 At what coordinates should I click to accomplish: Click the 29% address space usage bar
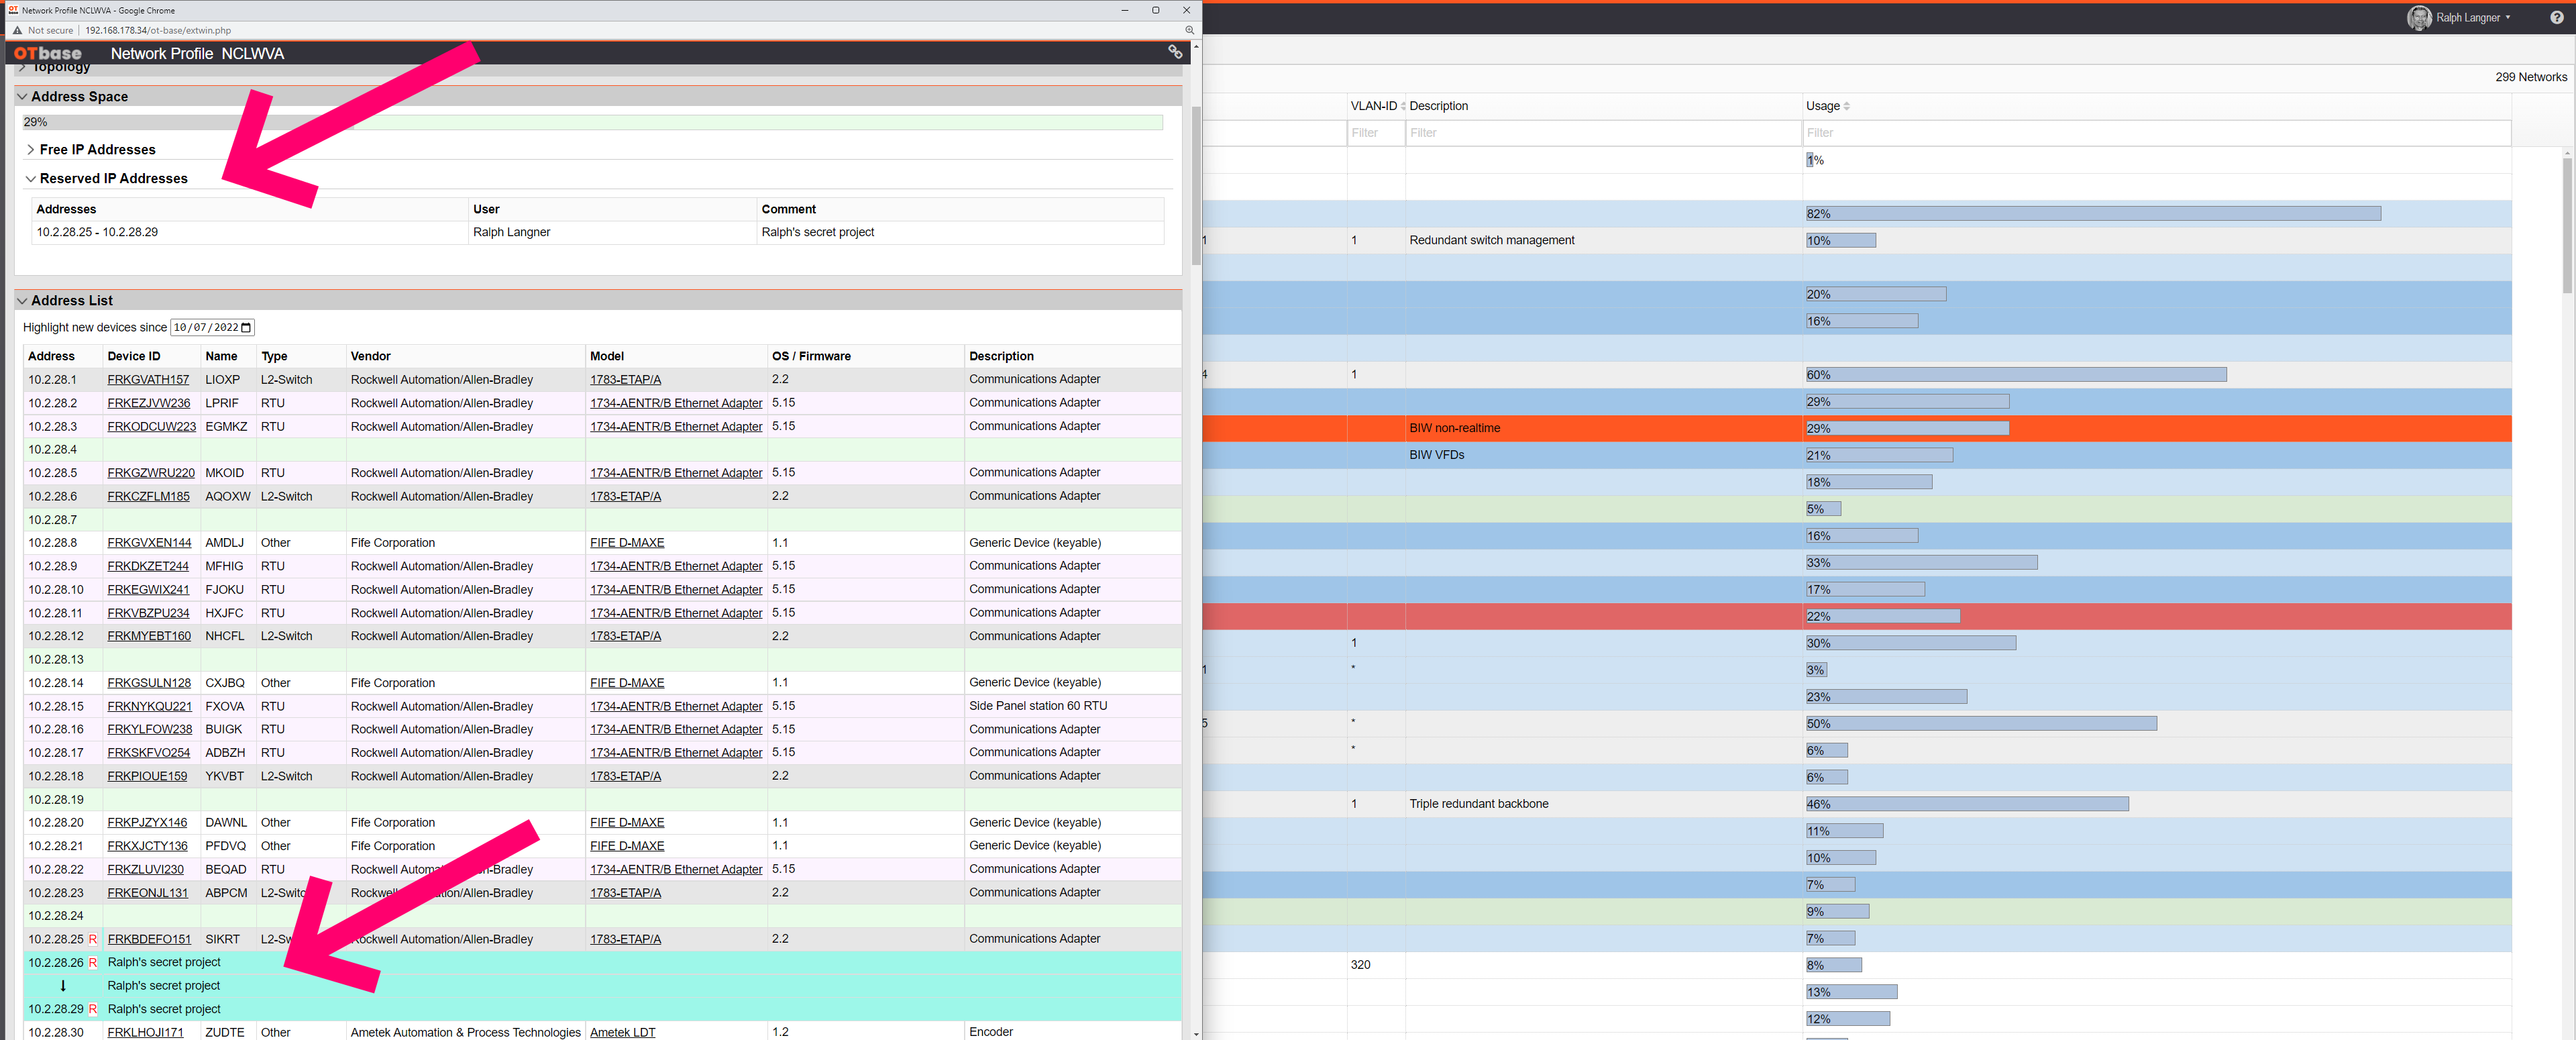coord(592,122)
